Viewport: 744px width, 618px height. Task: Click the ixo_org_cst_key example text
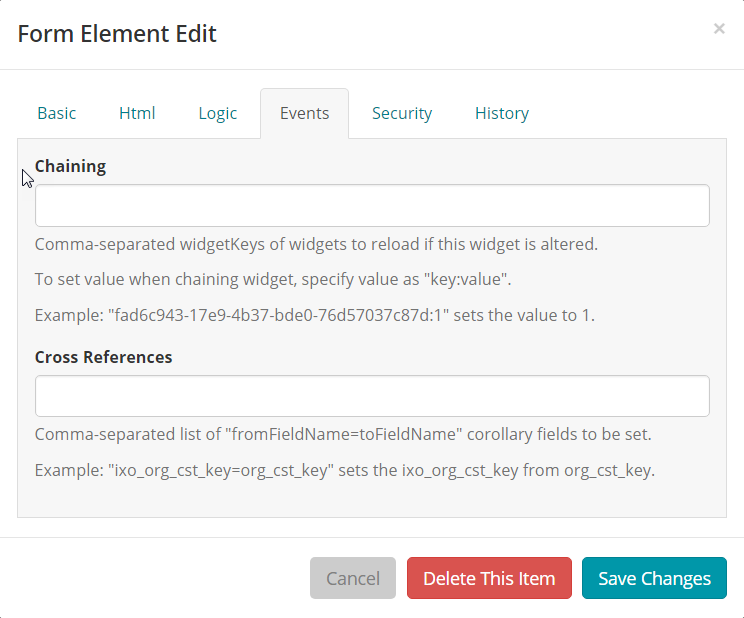pyautogui.click(x=344, y=470)
